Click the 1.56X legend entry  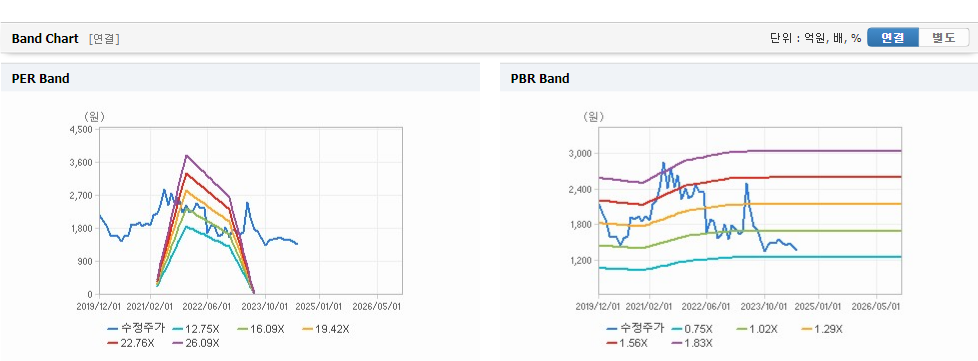pyautogui.click(x=627, y=343)
